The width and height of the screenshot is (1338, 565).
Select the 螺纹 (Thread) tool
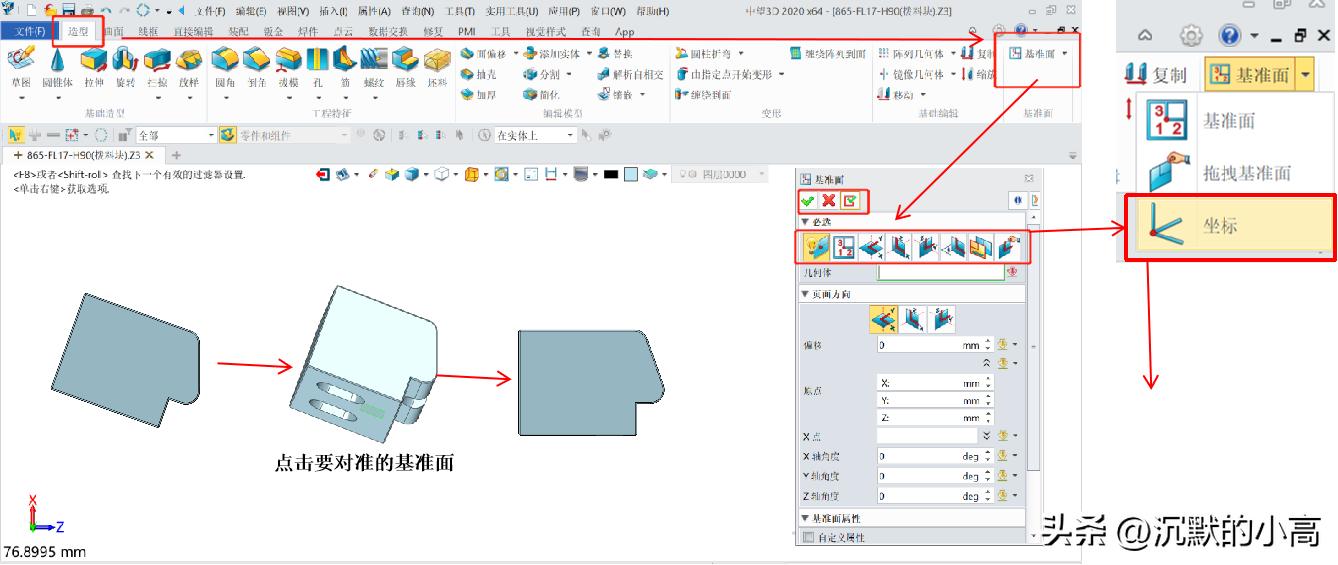(x=375, y=67)
